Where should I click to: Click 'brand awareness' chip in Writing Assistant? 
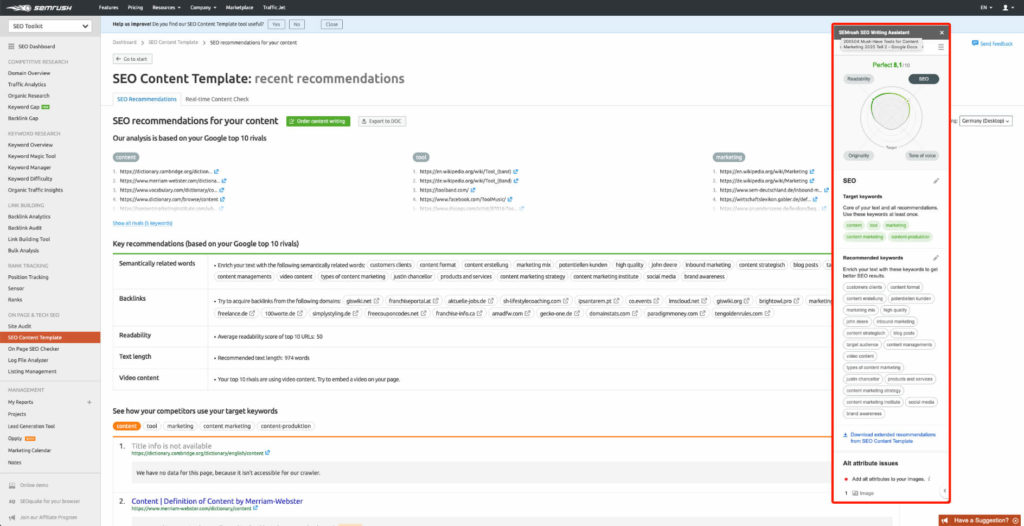tap(864, 414)
